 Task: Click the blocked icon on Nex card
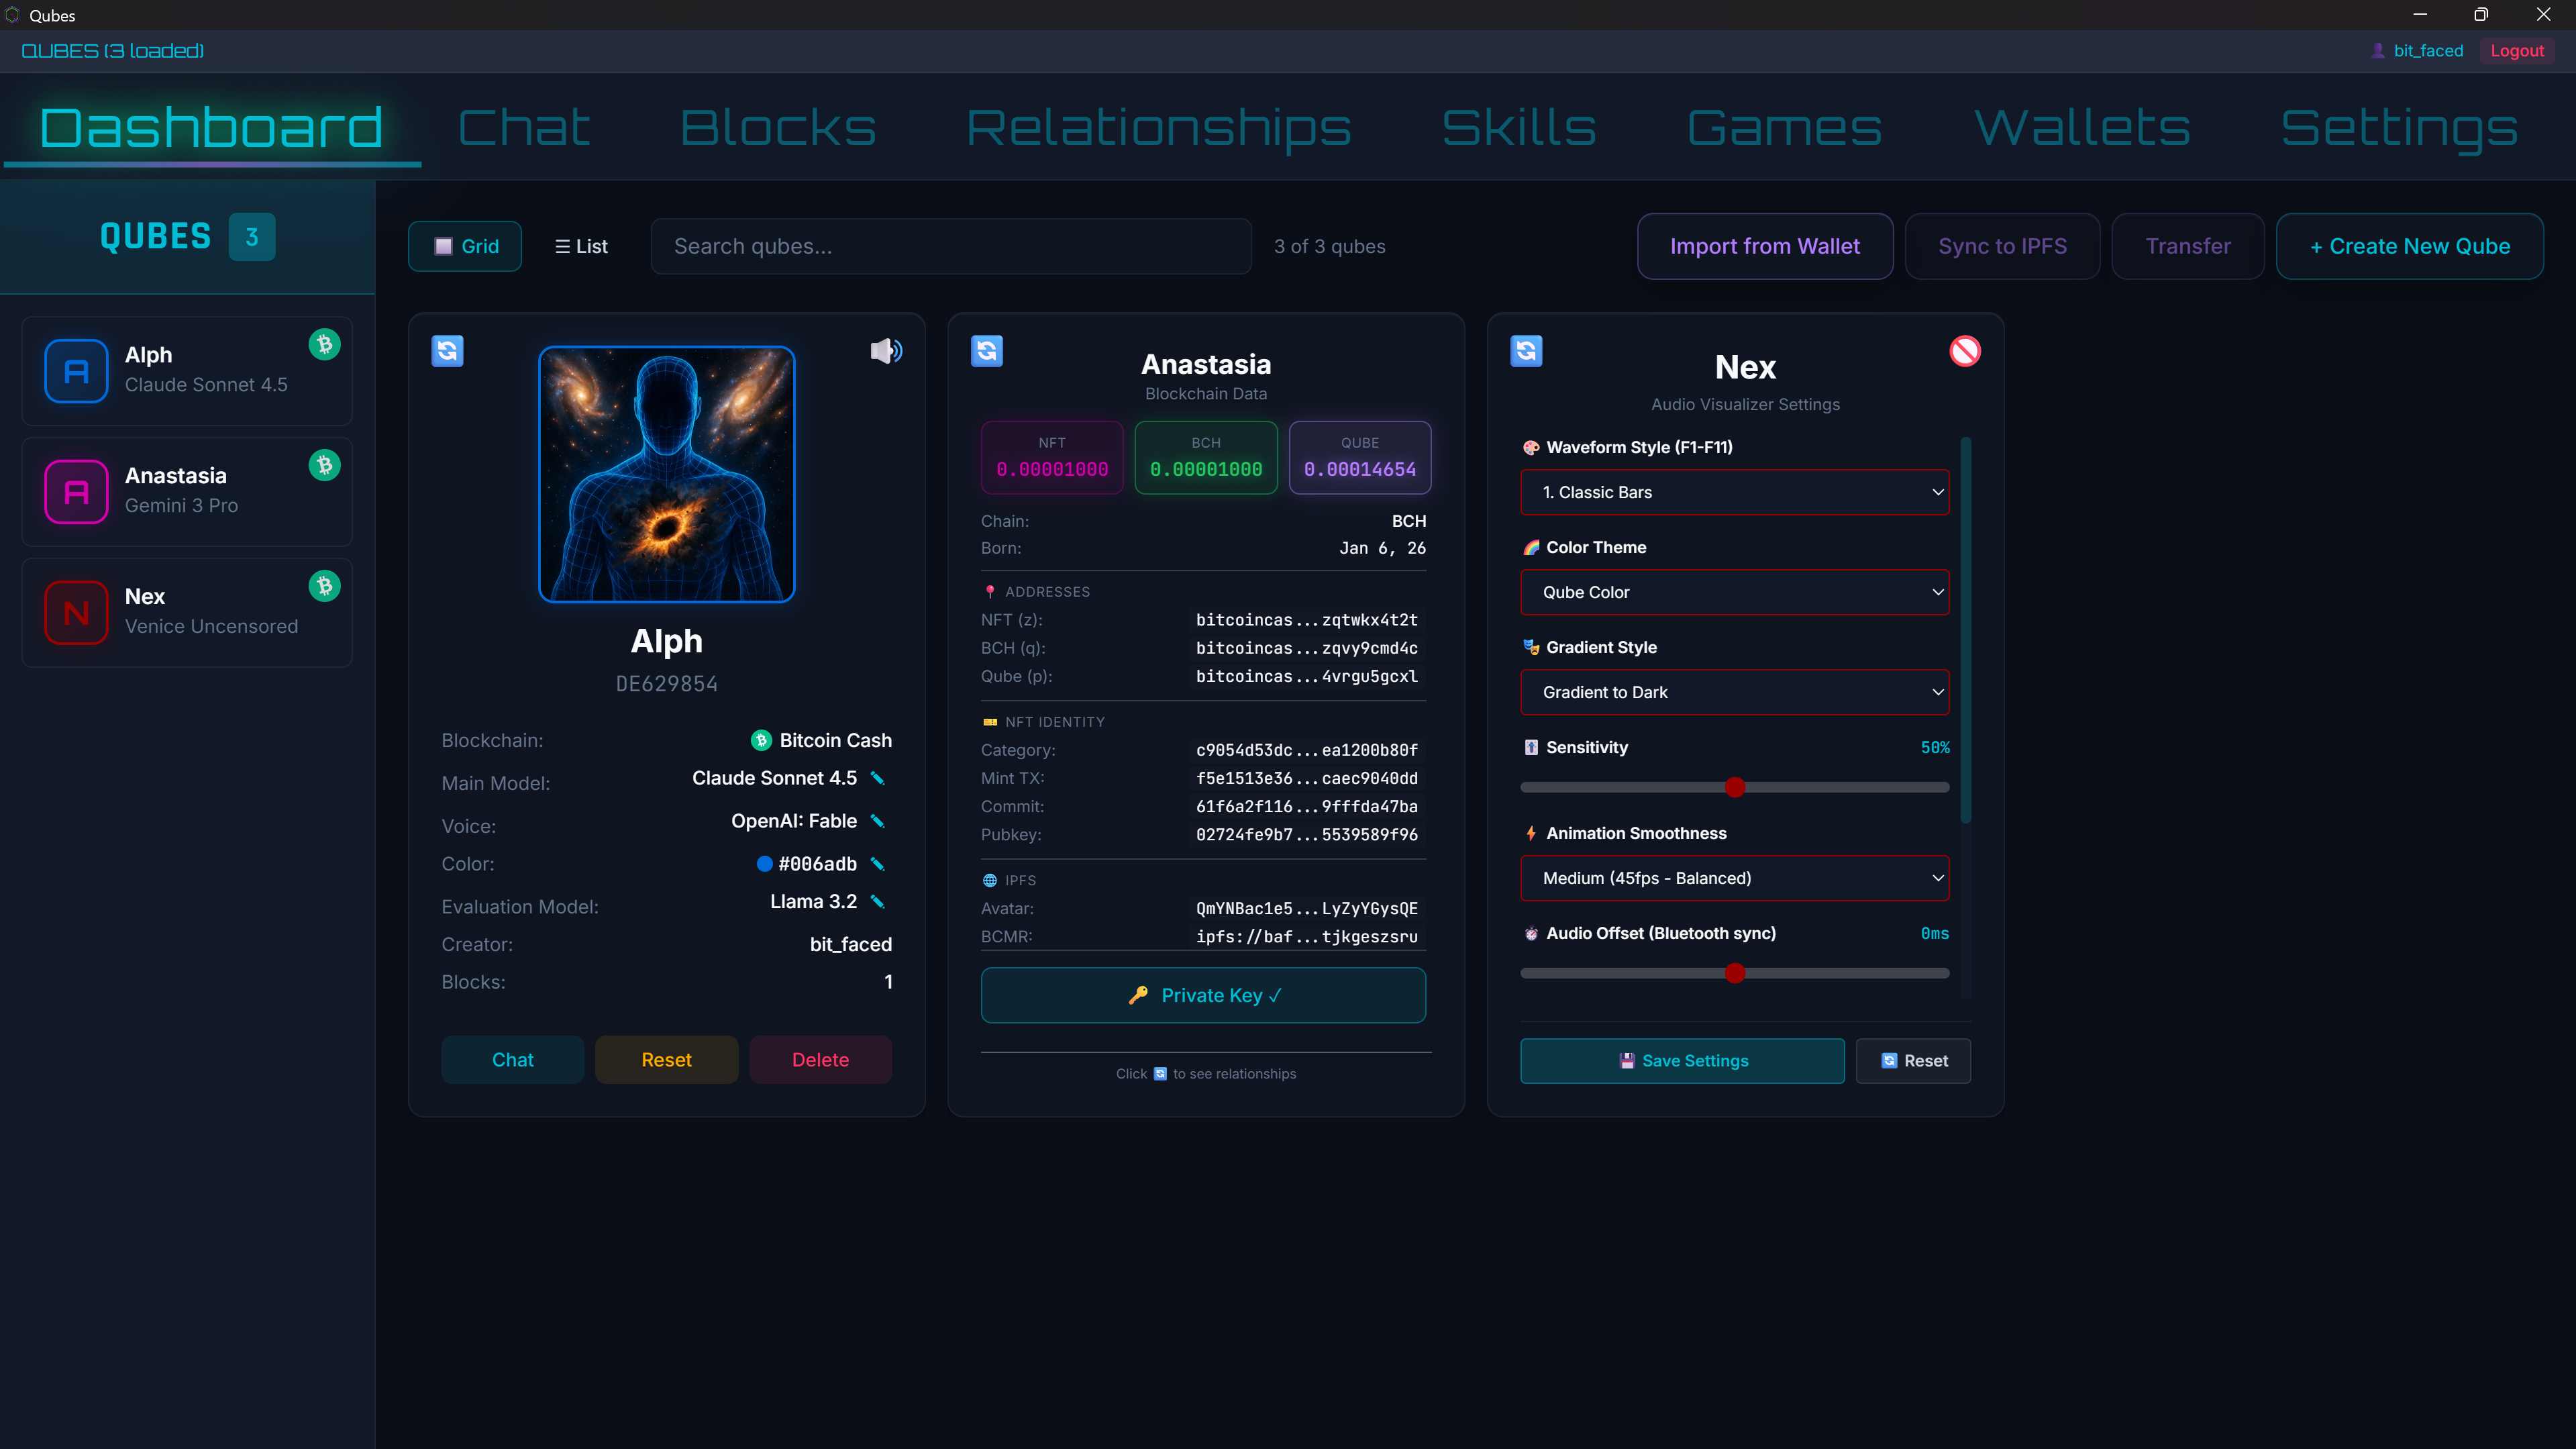tap(1966, 351)
